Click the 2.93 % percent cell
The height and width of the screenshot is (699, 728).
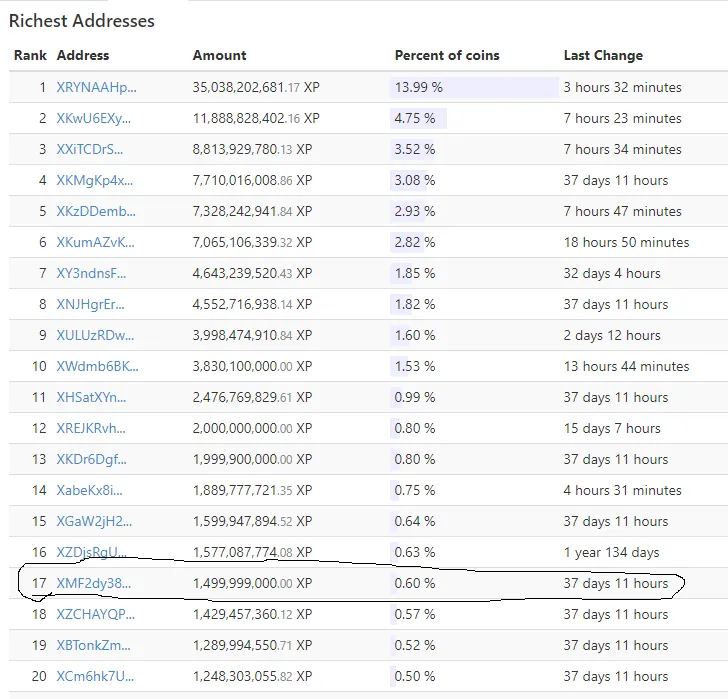tap(415, 211)
